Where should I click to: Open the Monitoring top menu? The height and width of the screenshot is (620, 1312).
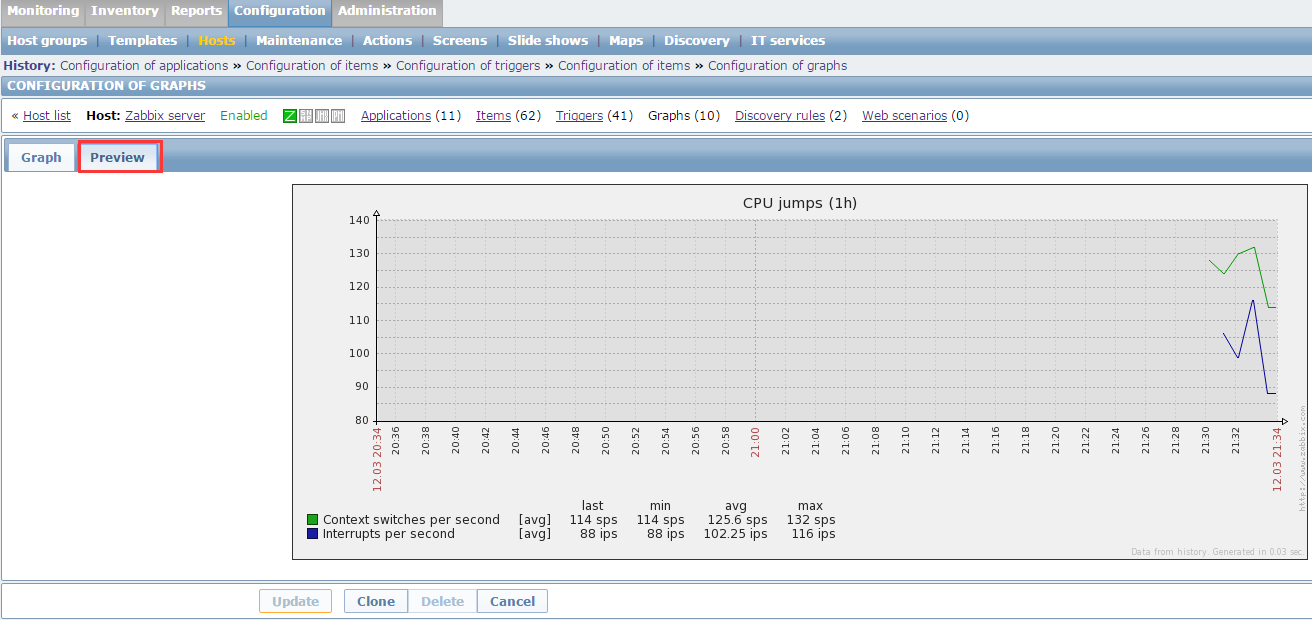coord(43,11)
